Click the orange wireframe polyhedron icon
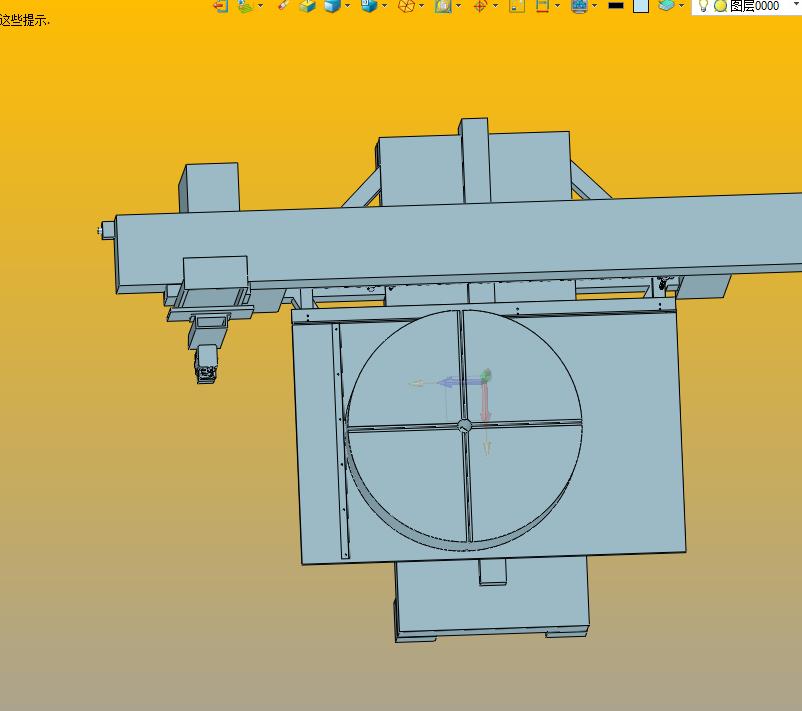Screen dimensions: 802x711 [x=406, y=6]
